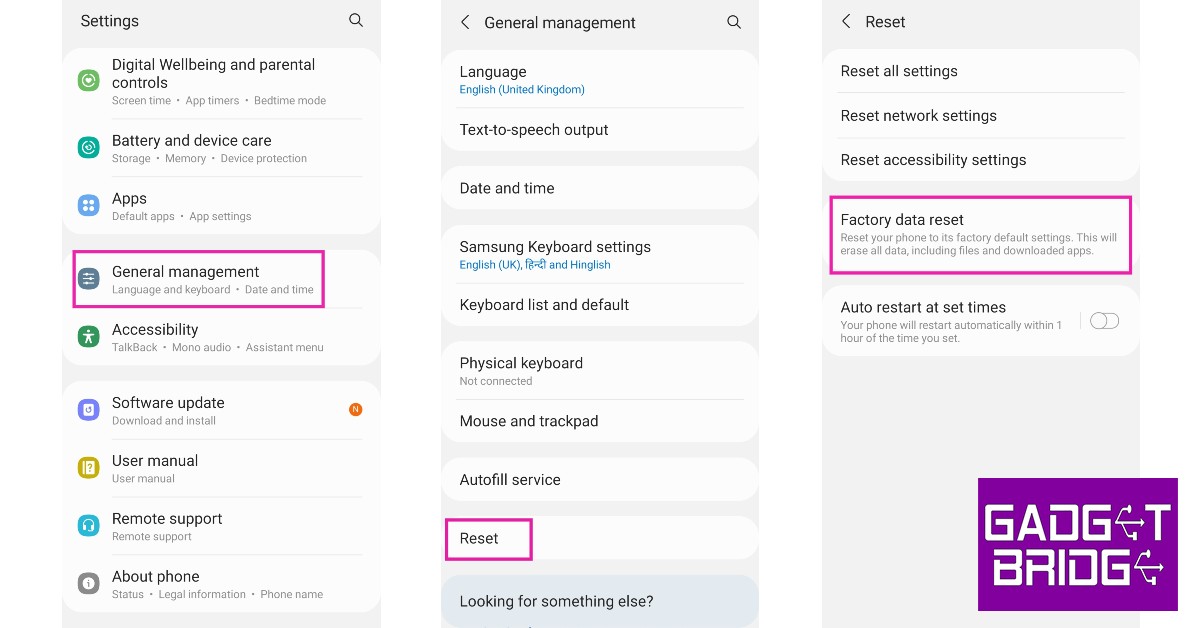Tap the orange notification badge on Software update
The height and width of the screenshot is (628, 1200).
[355, 410]
